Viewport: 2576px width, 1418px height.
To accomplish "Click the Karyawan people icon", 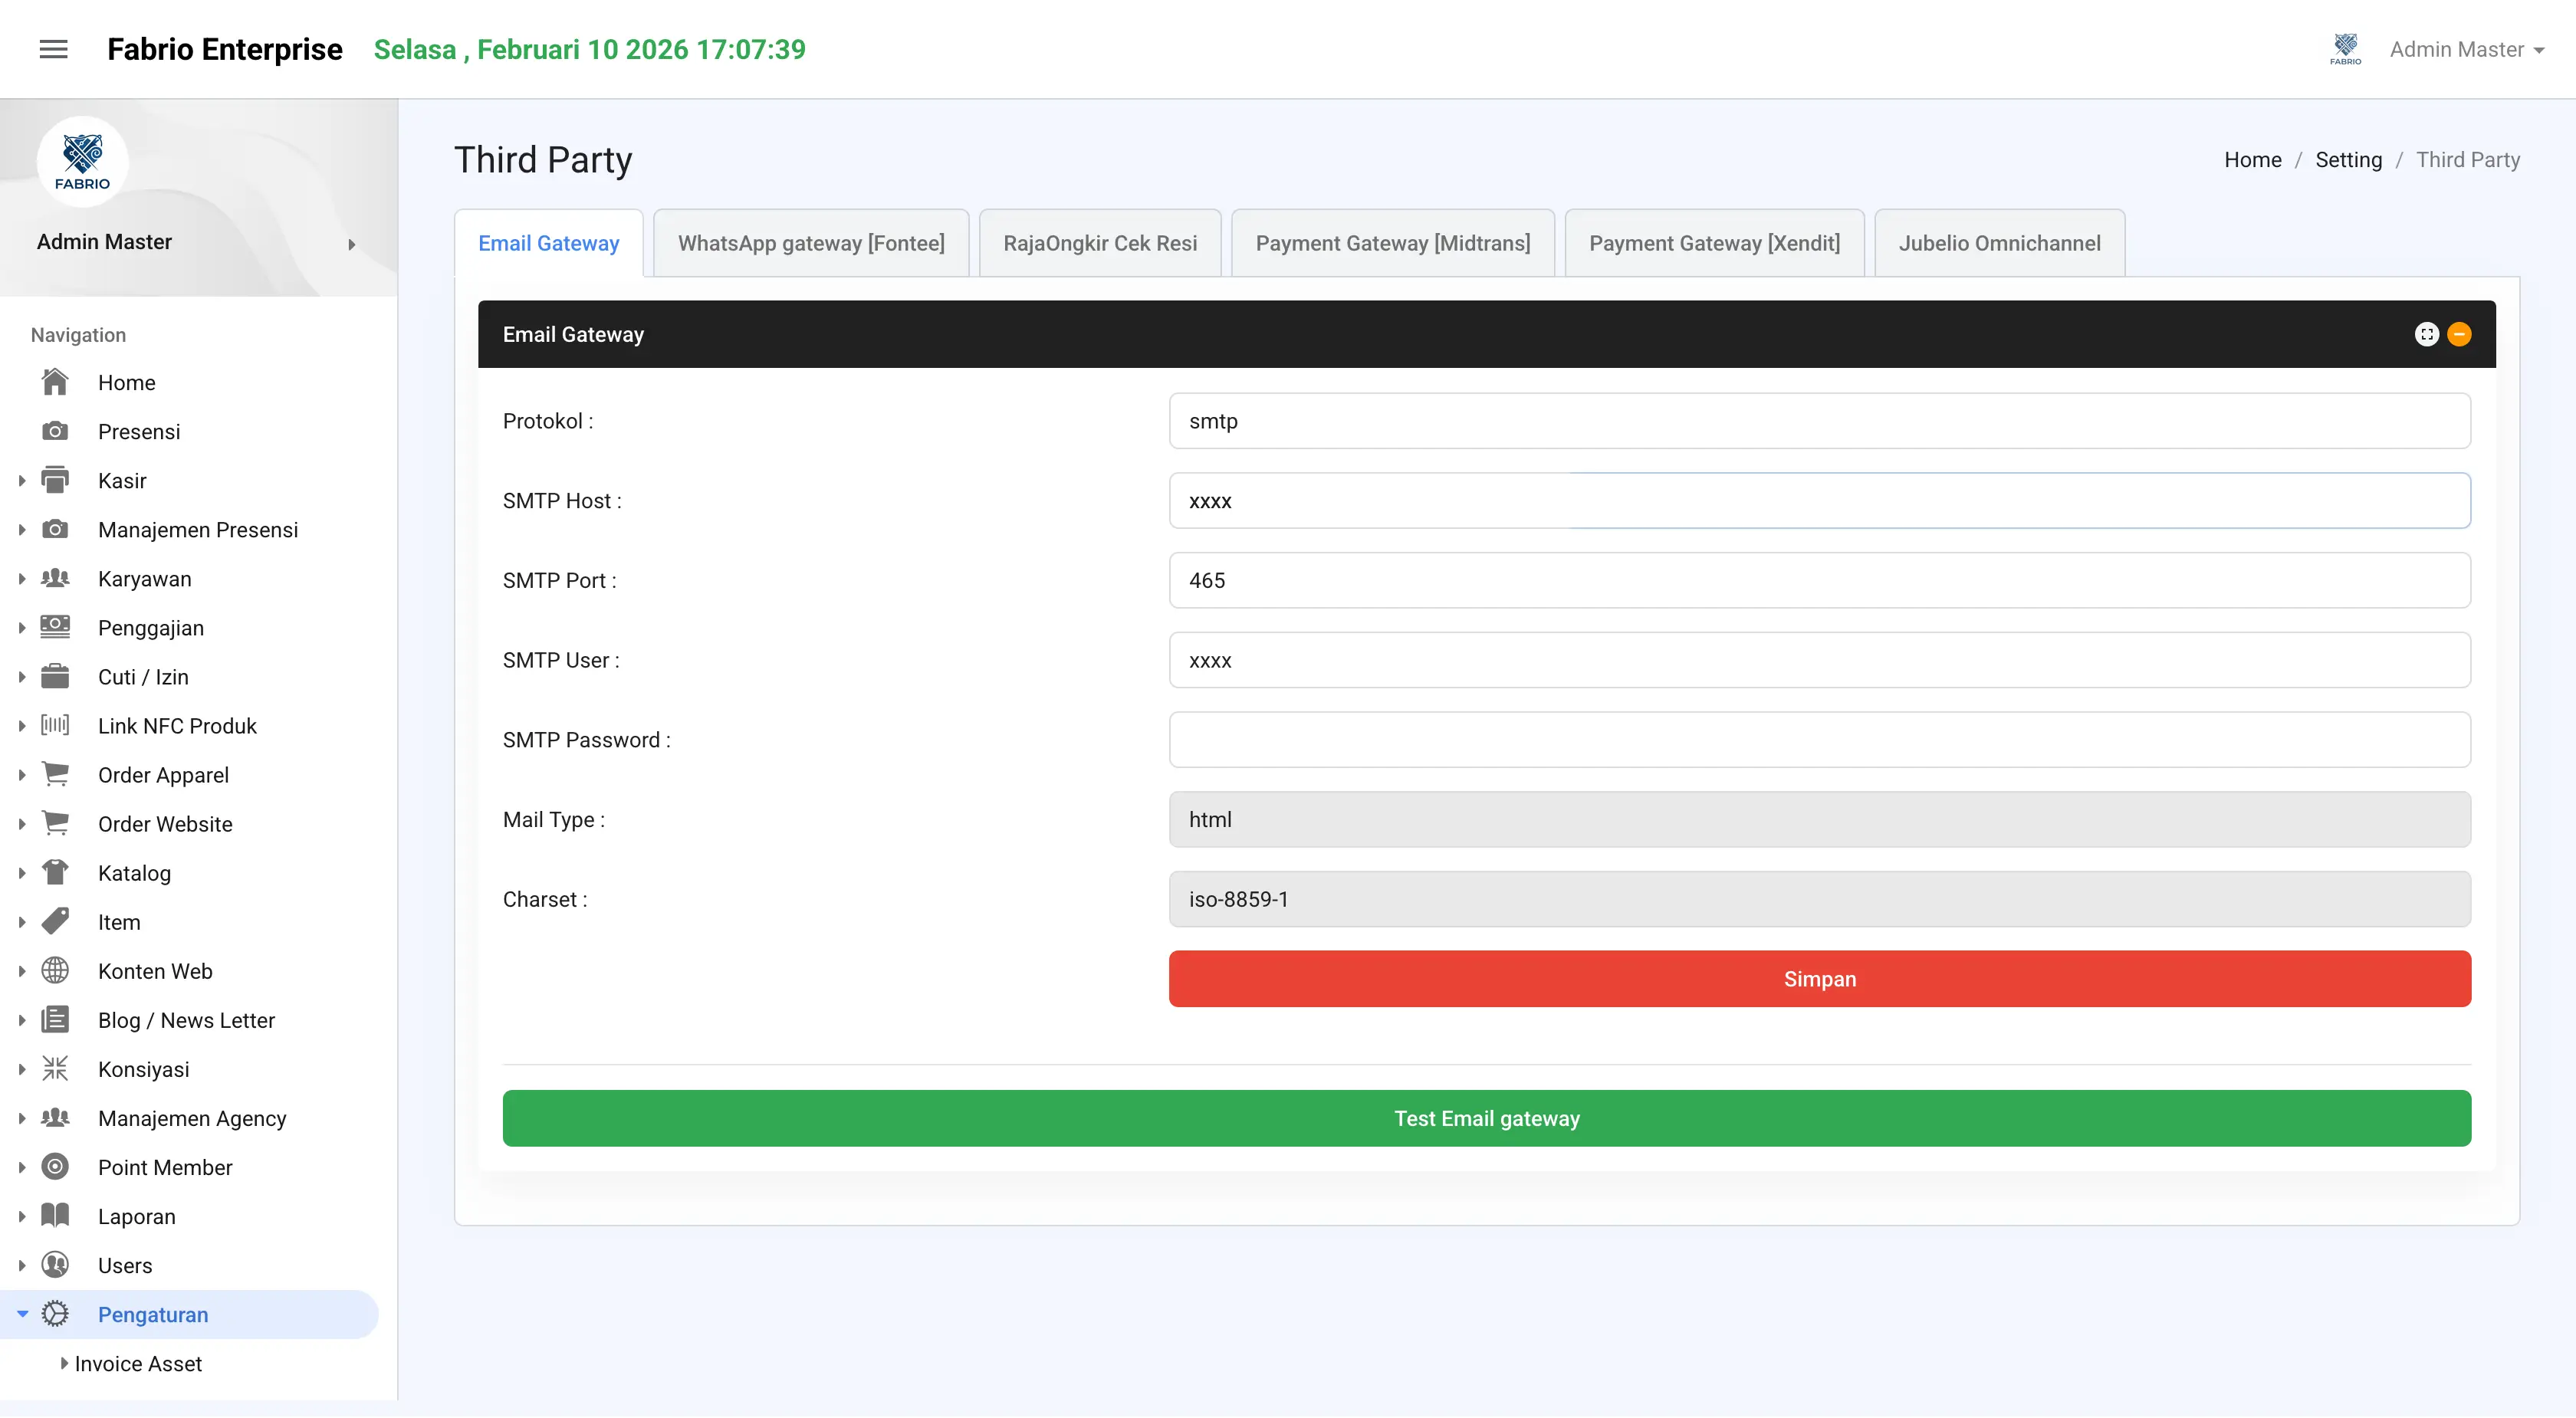I will (55, 578).
